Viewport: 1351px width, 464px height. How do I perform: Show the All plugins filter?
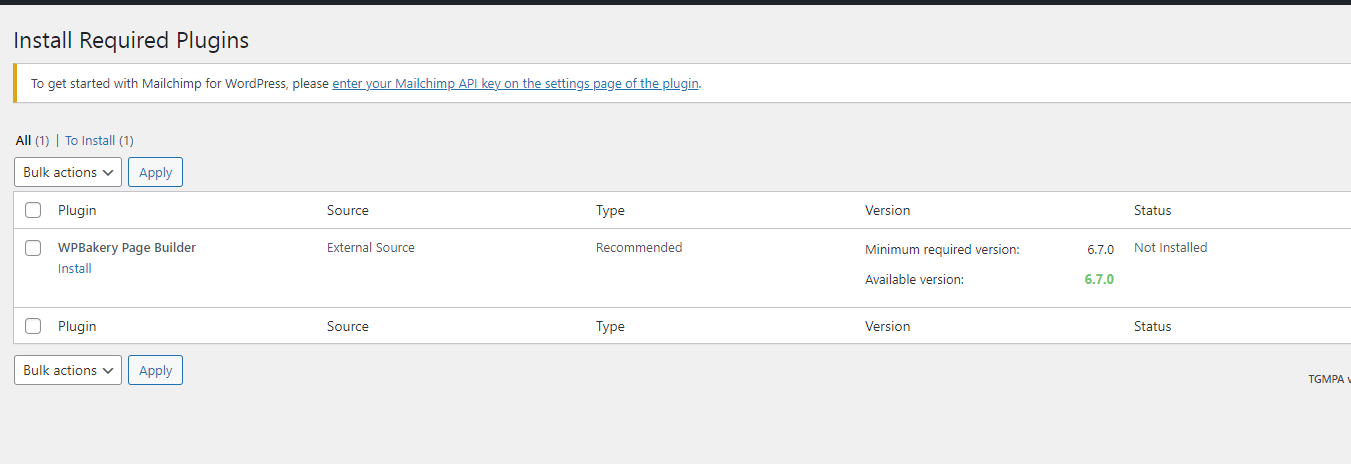click(23, 141)
